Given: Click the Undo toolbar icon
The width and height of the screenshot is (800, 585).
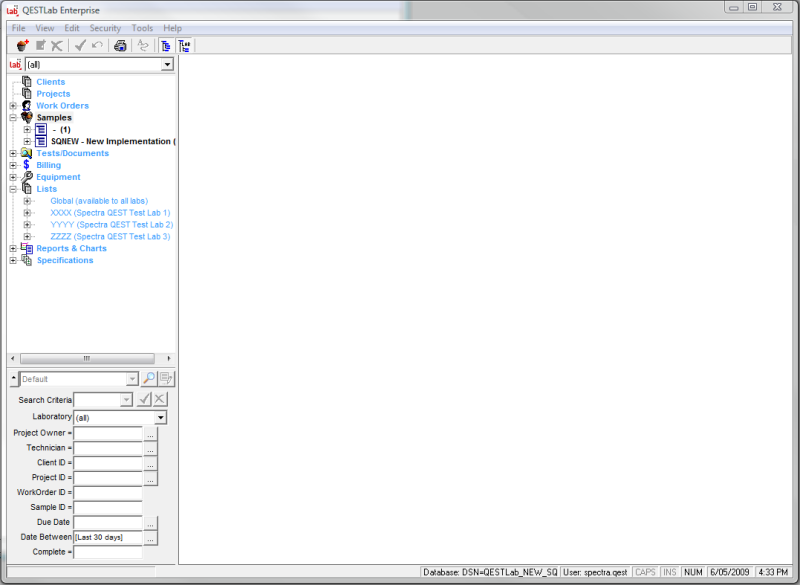Looking at the screenshot, I should tap(96, 45).
